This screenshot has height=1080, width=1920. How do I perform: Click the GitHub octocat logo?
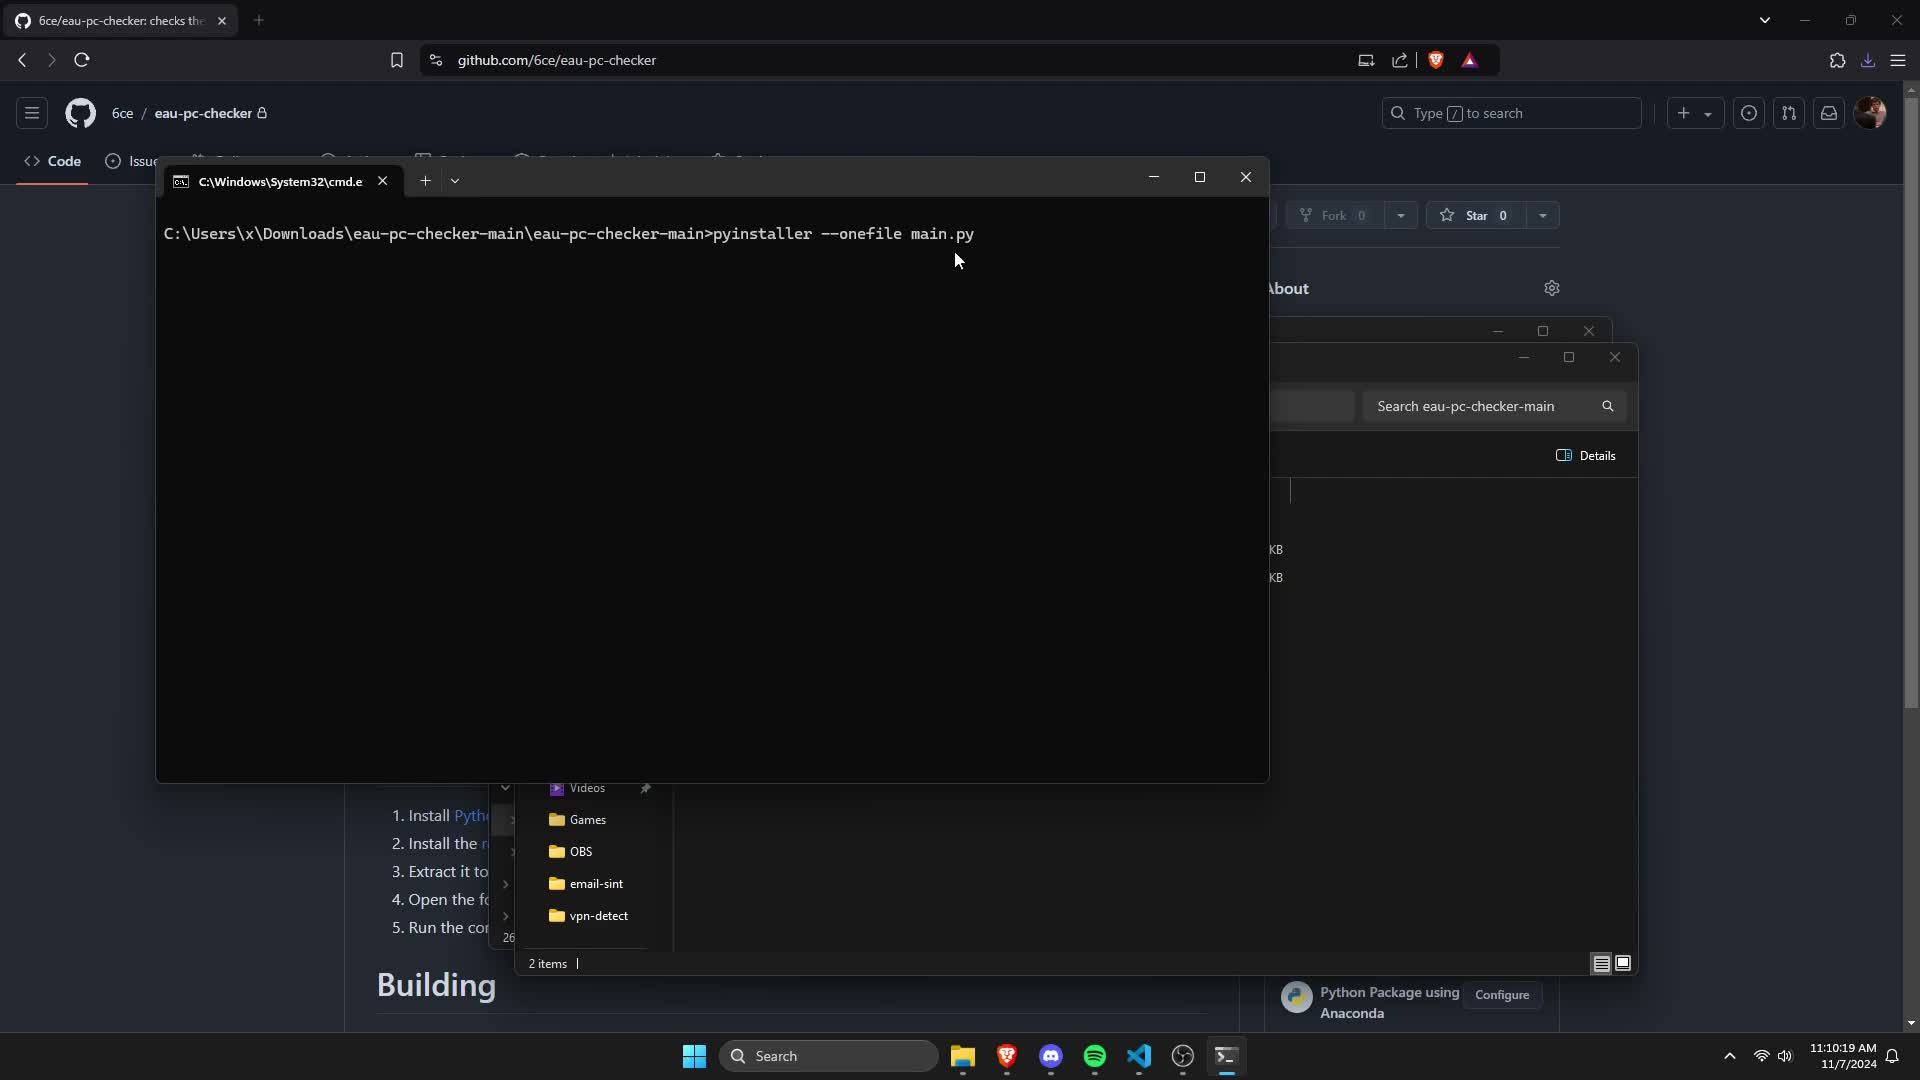pyautogui.click(x=80, y=113)
